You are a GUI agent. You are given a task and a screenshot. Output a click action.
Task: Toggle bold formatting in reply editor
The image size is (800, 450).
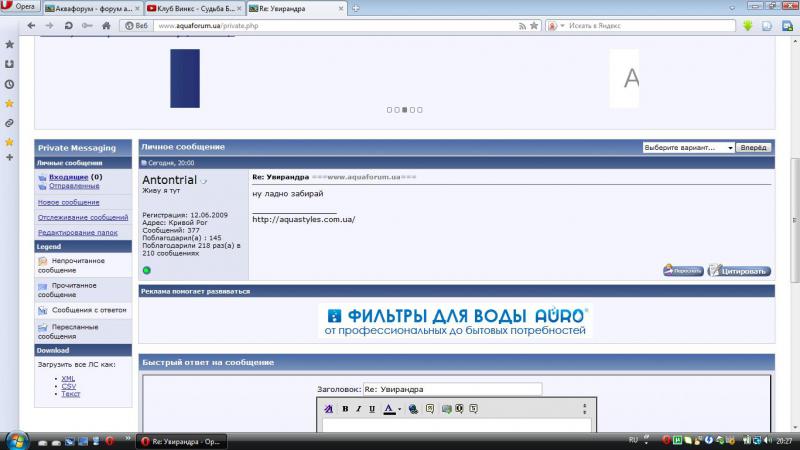[x=345, y=409]
